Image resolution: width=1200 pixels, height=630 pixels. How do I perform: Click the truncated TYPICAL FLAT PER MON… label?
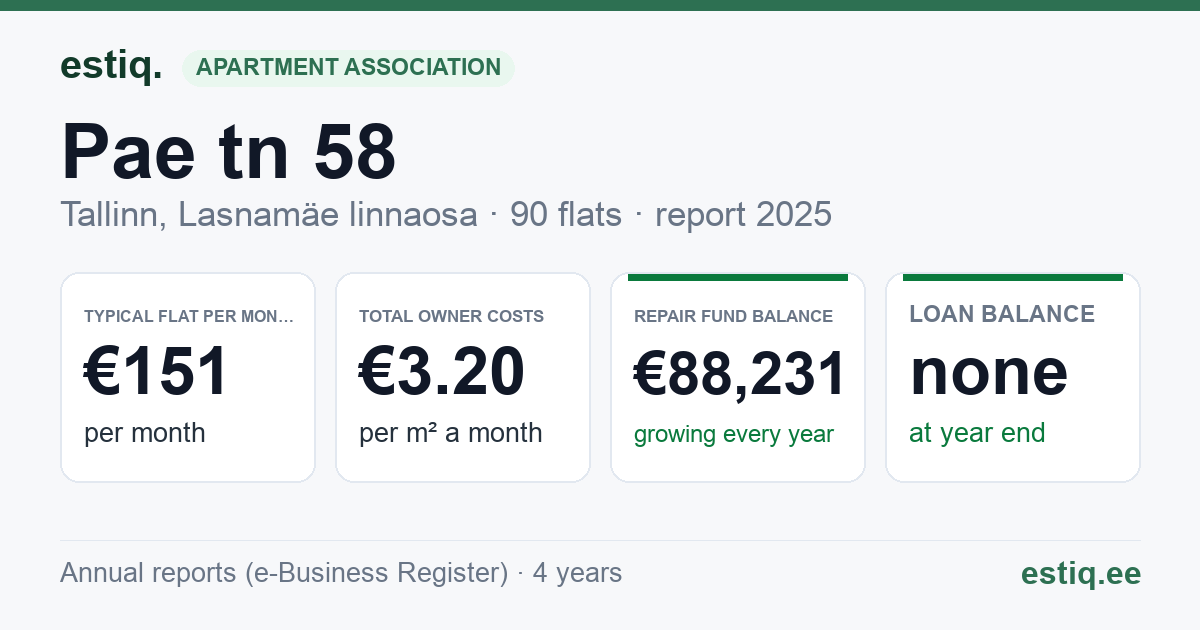click(x=189, y=316)
